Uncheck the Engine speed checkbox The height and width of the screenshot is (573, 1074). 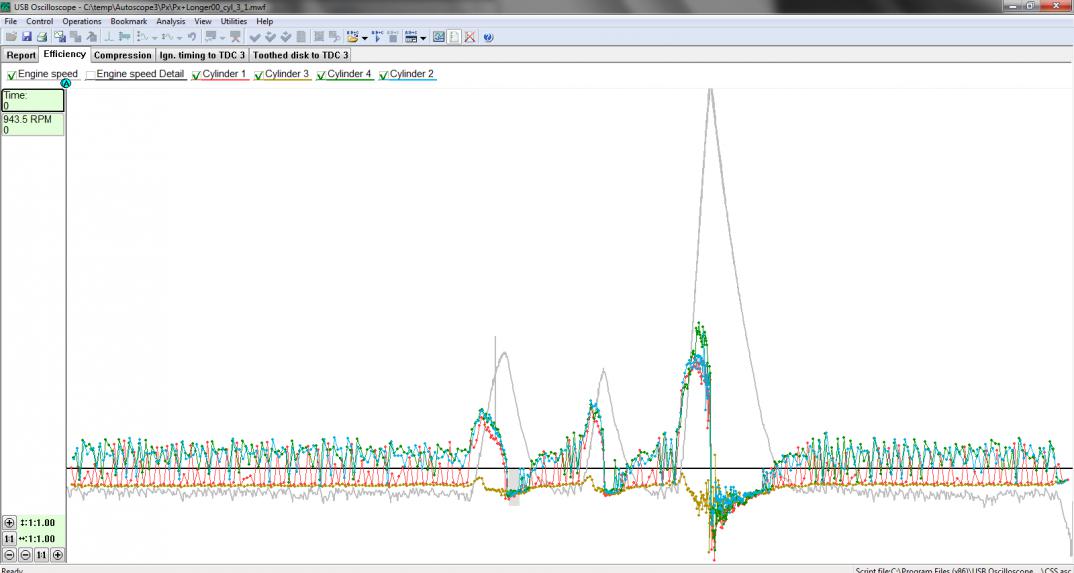click(x=12, y=75)
